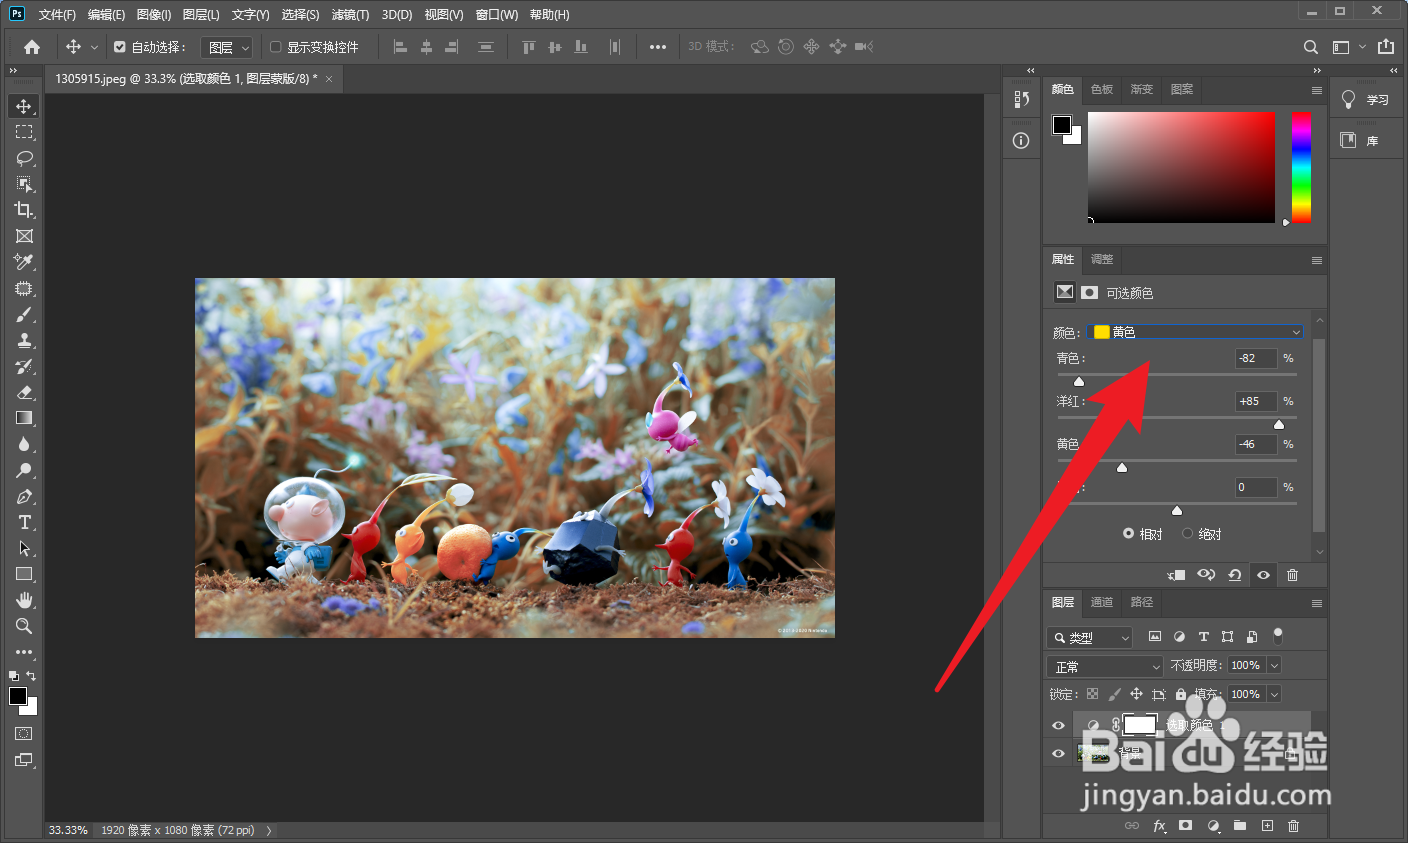The height and width of the screenshot is (843, 1408).
Task: Click the 洋红 slider track
Action: pyautogui.click(x=1177, y=418)
